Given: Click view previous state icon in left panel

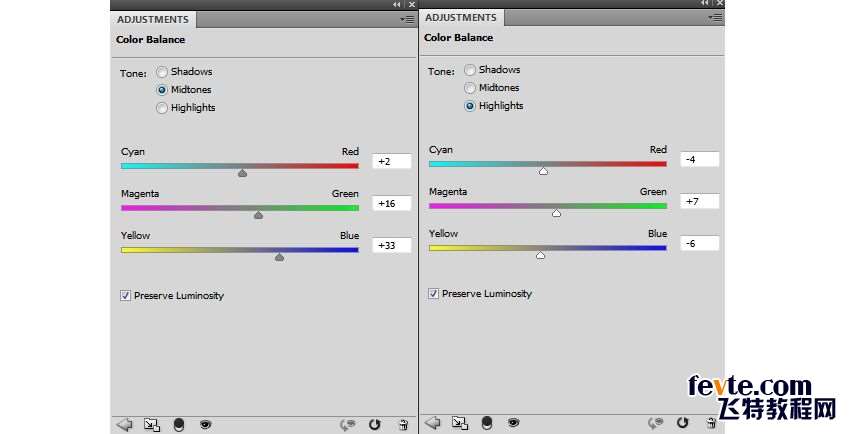Looking at the screenshot, I should click(347, 425).
